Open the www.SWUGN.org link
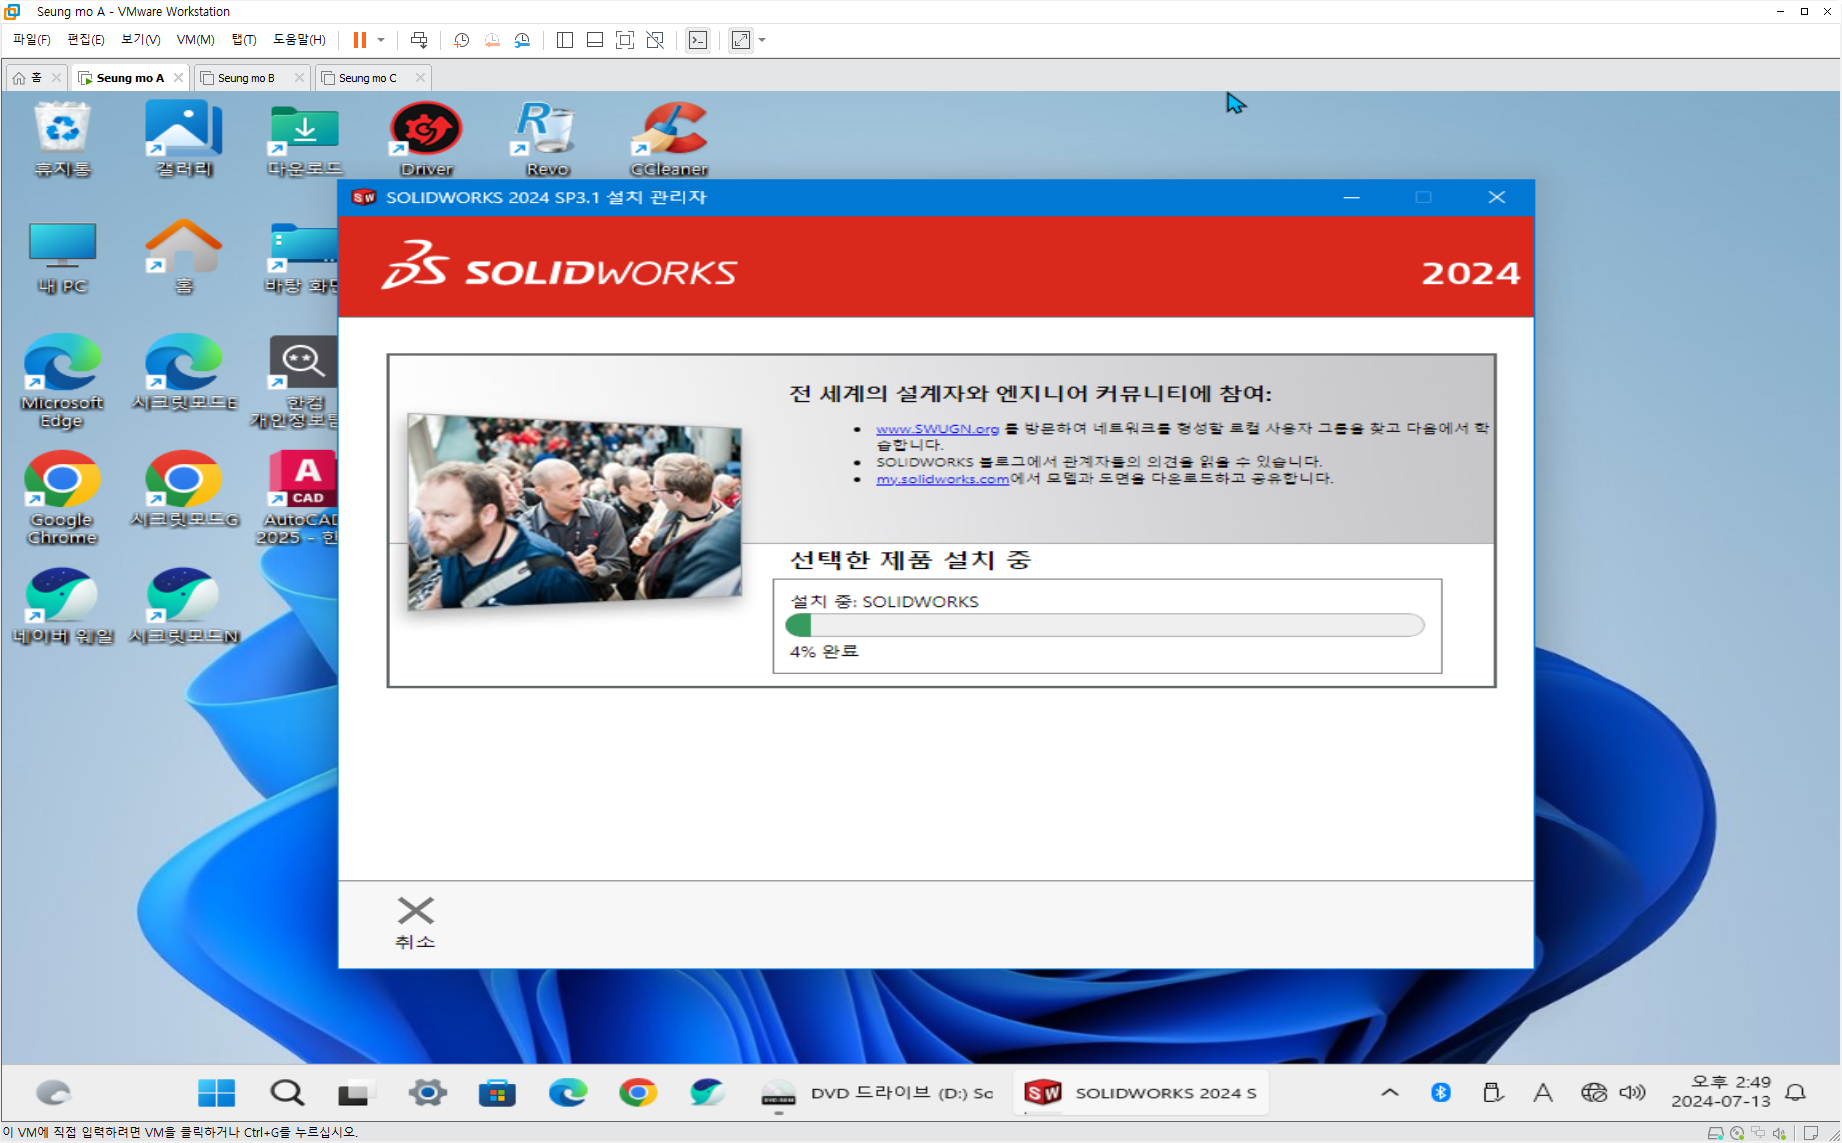This screenshot has width=1842, height=1143. (x=937, y=428)
